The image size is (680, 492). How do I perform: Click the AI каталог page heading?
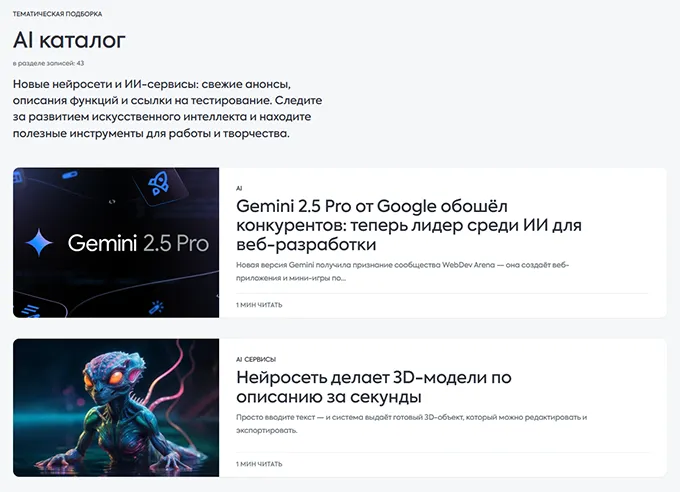coord(69,40)
